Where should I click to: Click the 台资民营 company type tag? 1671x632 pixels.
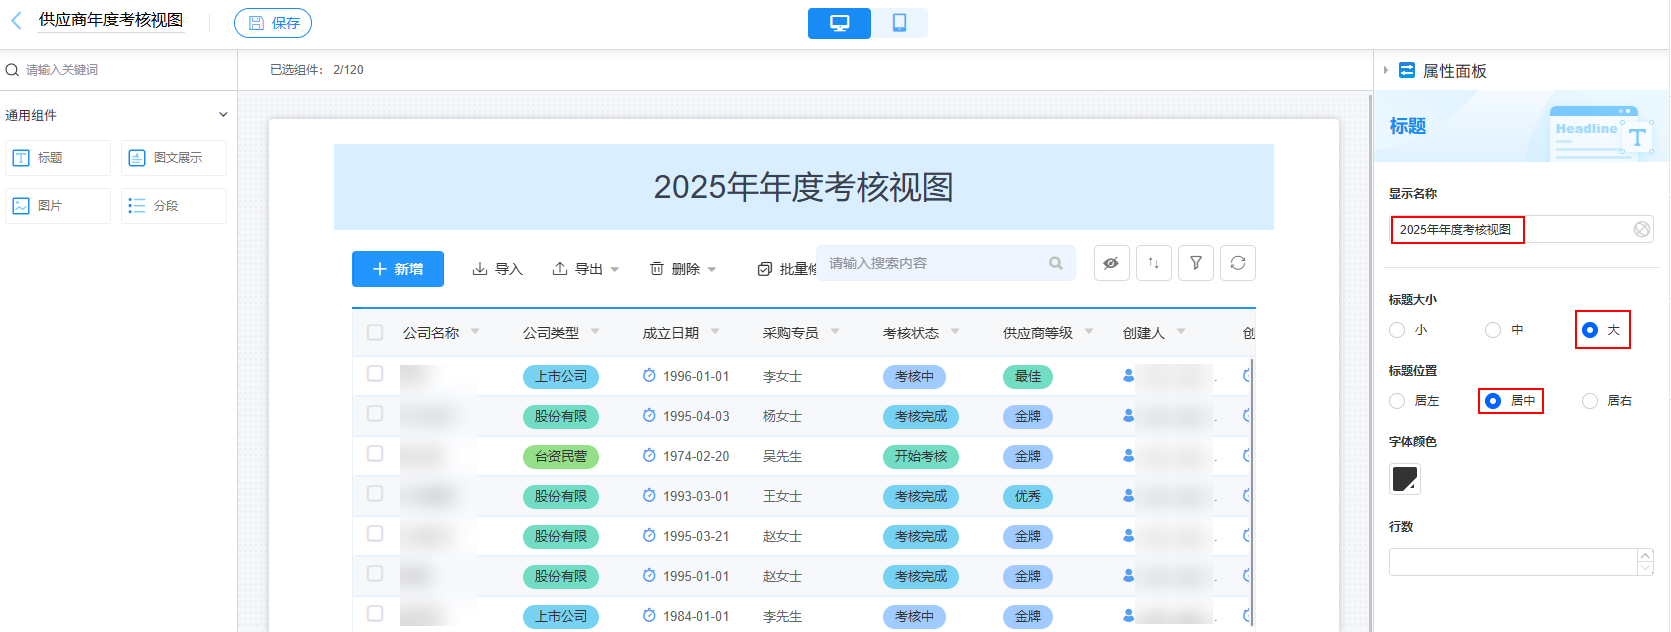pyautogui.click(x=561, y=457)
